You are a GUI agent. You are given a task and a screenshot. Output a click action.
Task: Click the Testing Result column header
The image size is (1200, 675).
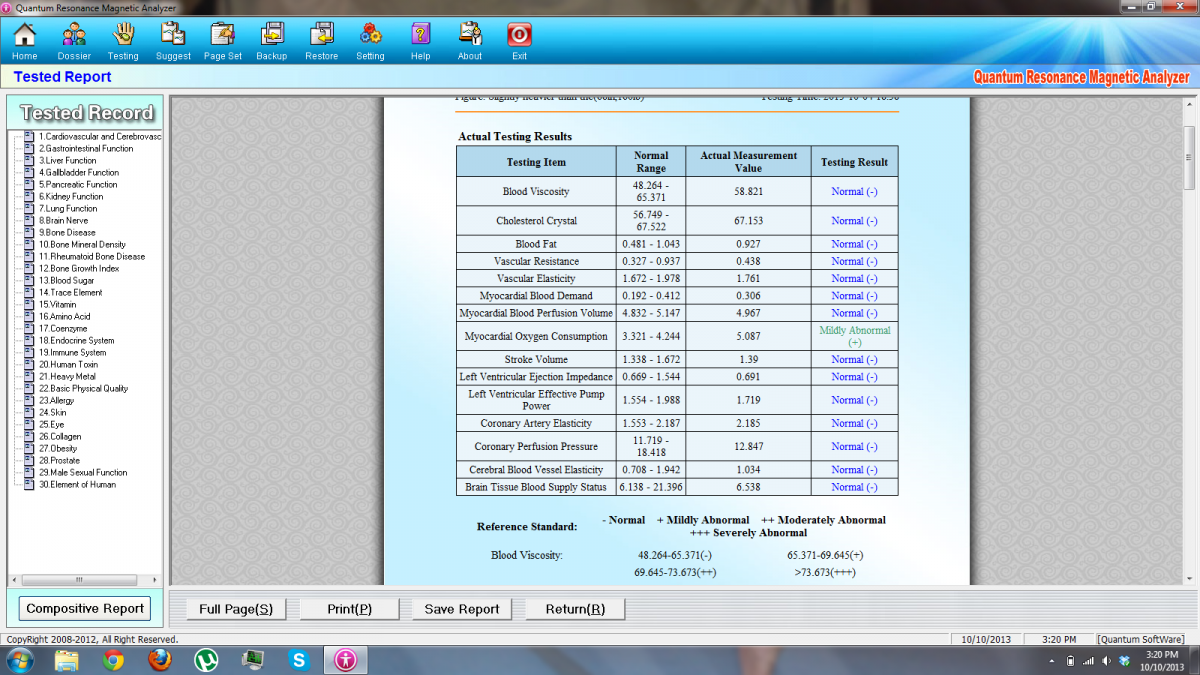(854, 162)
